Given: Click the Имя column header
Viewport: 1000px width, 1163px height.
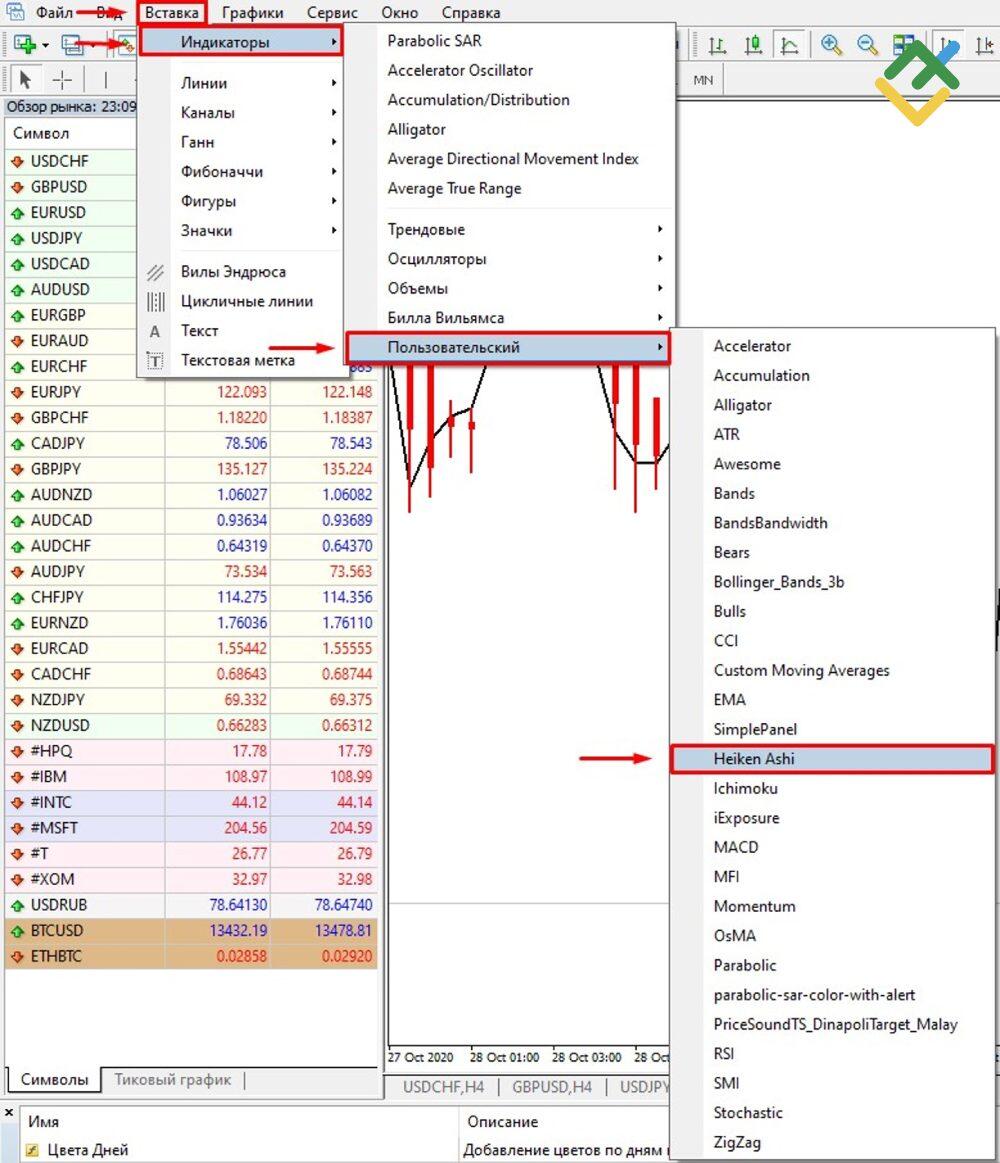Looking at the screenshot, I should click(44, 1122).
